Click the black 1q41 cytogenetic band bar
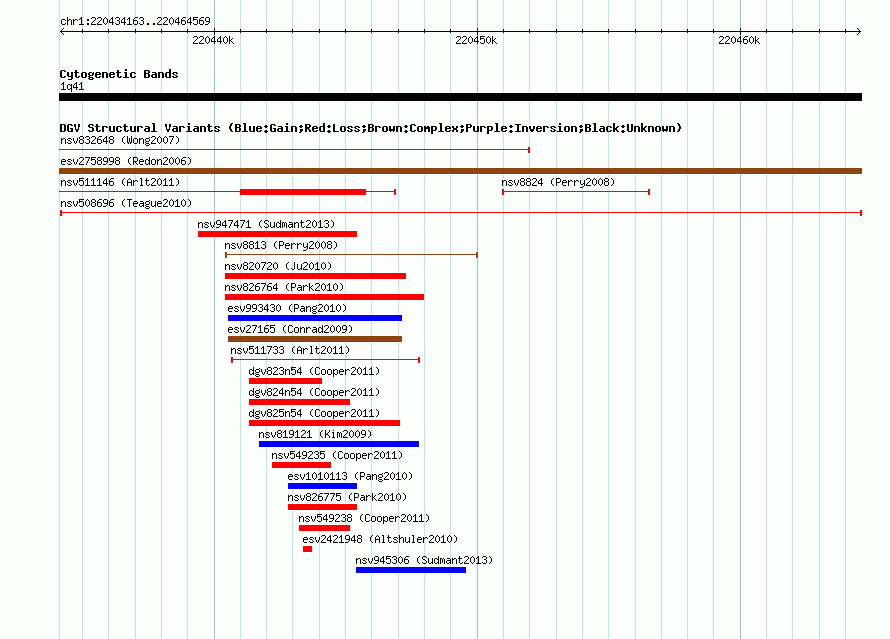The image size is (890, 639). click(x=460, y=97)
